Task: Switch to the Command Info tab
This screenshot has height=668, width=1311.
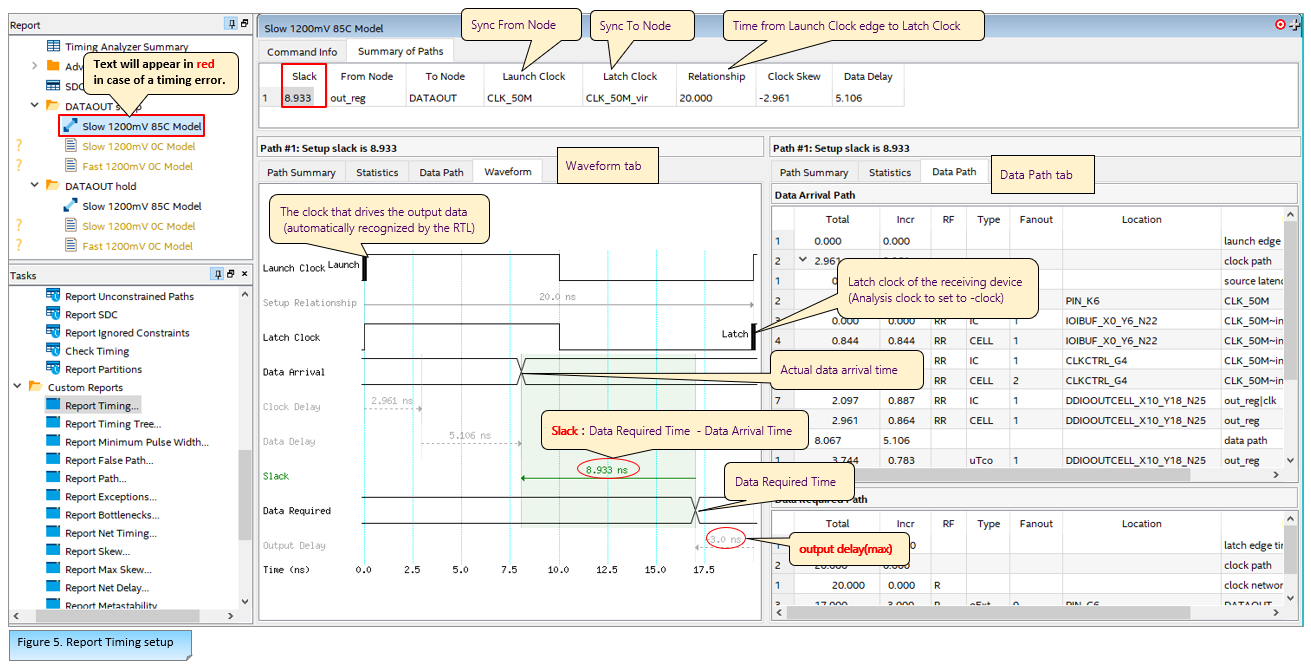Action: click(x=301, y=52)
